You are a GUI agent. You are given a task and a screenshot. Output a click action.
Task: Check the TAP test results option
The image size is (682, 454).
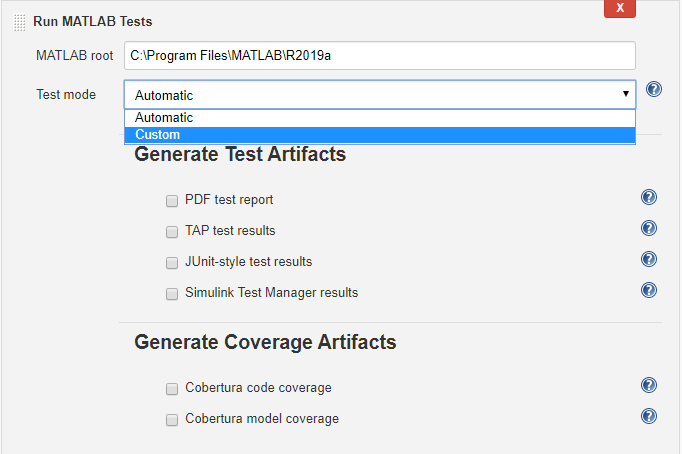tap(172, 231)
